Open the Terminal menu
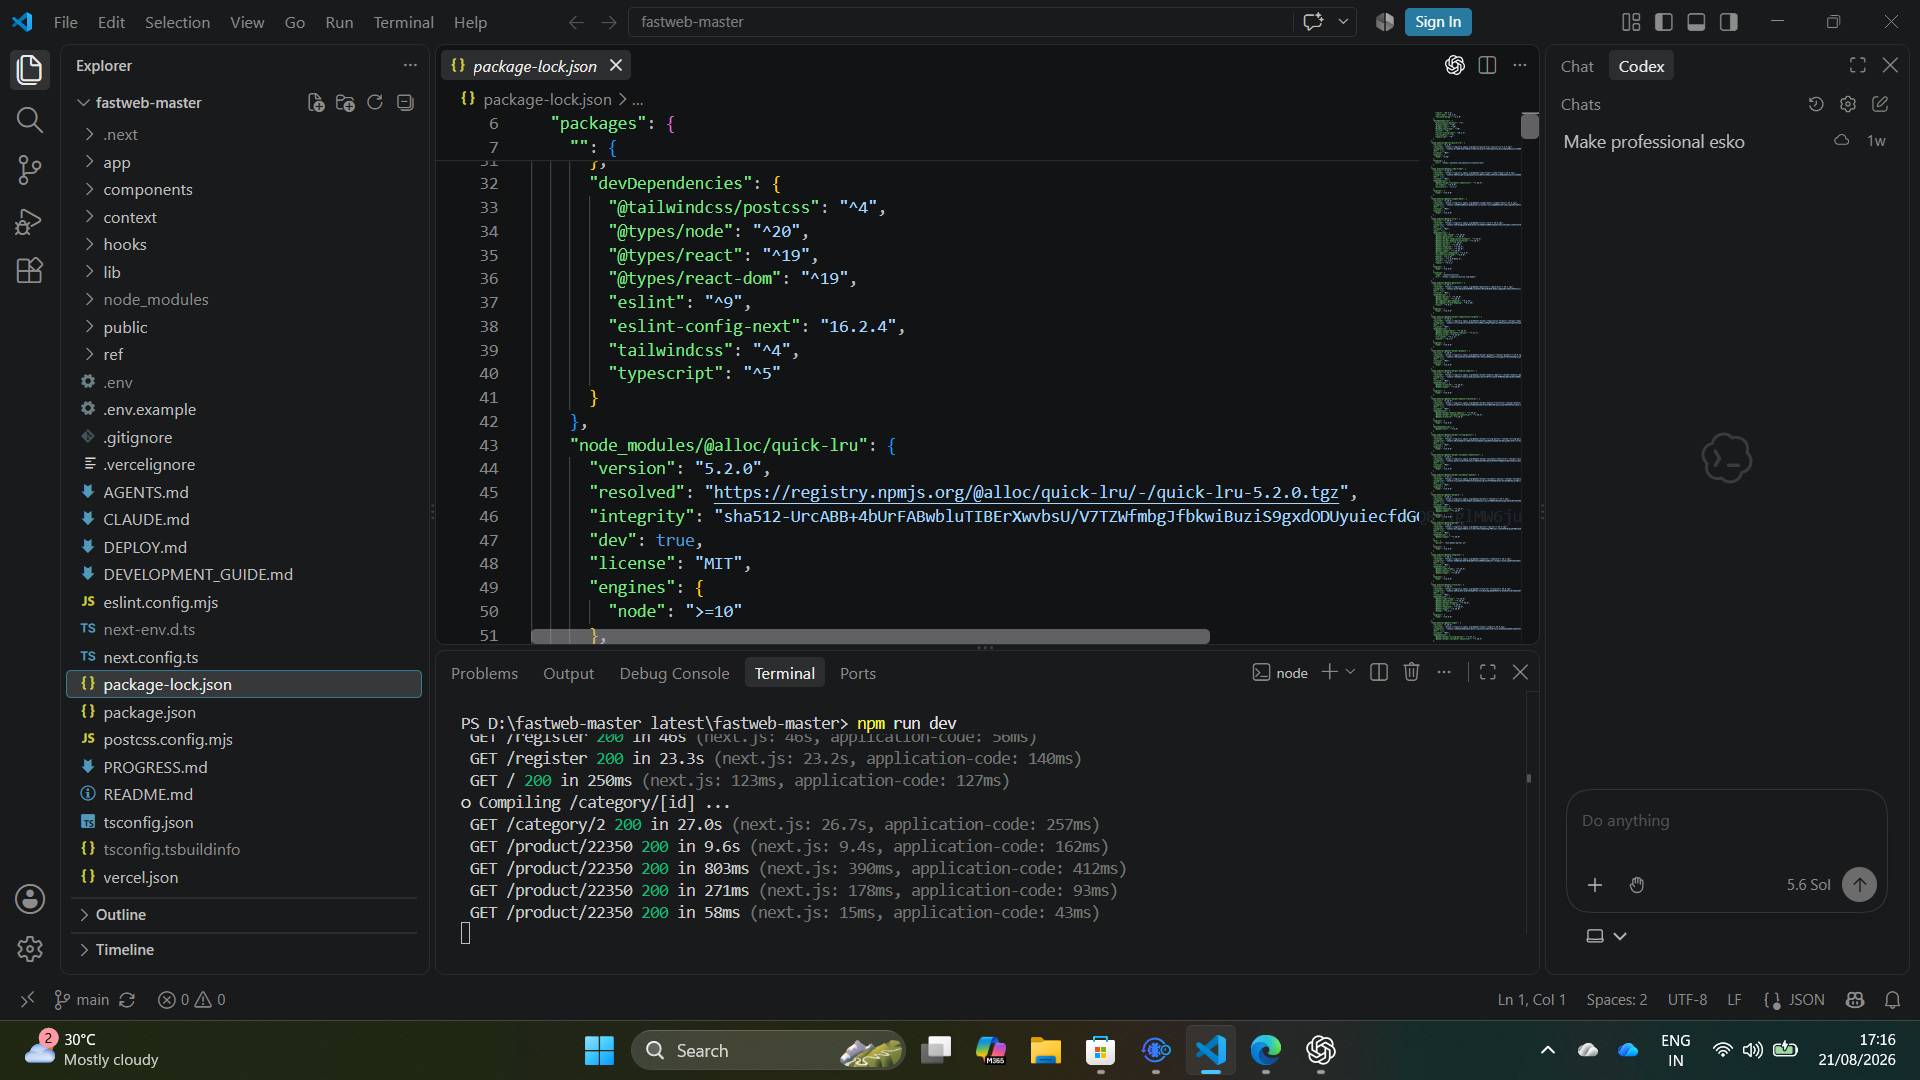The image size is (1920, 1080). click(x=403, y=22)
